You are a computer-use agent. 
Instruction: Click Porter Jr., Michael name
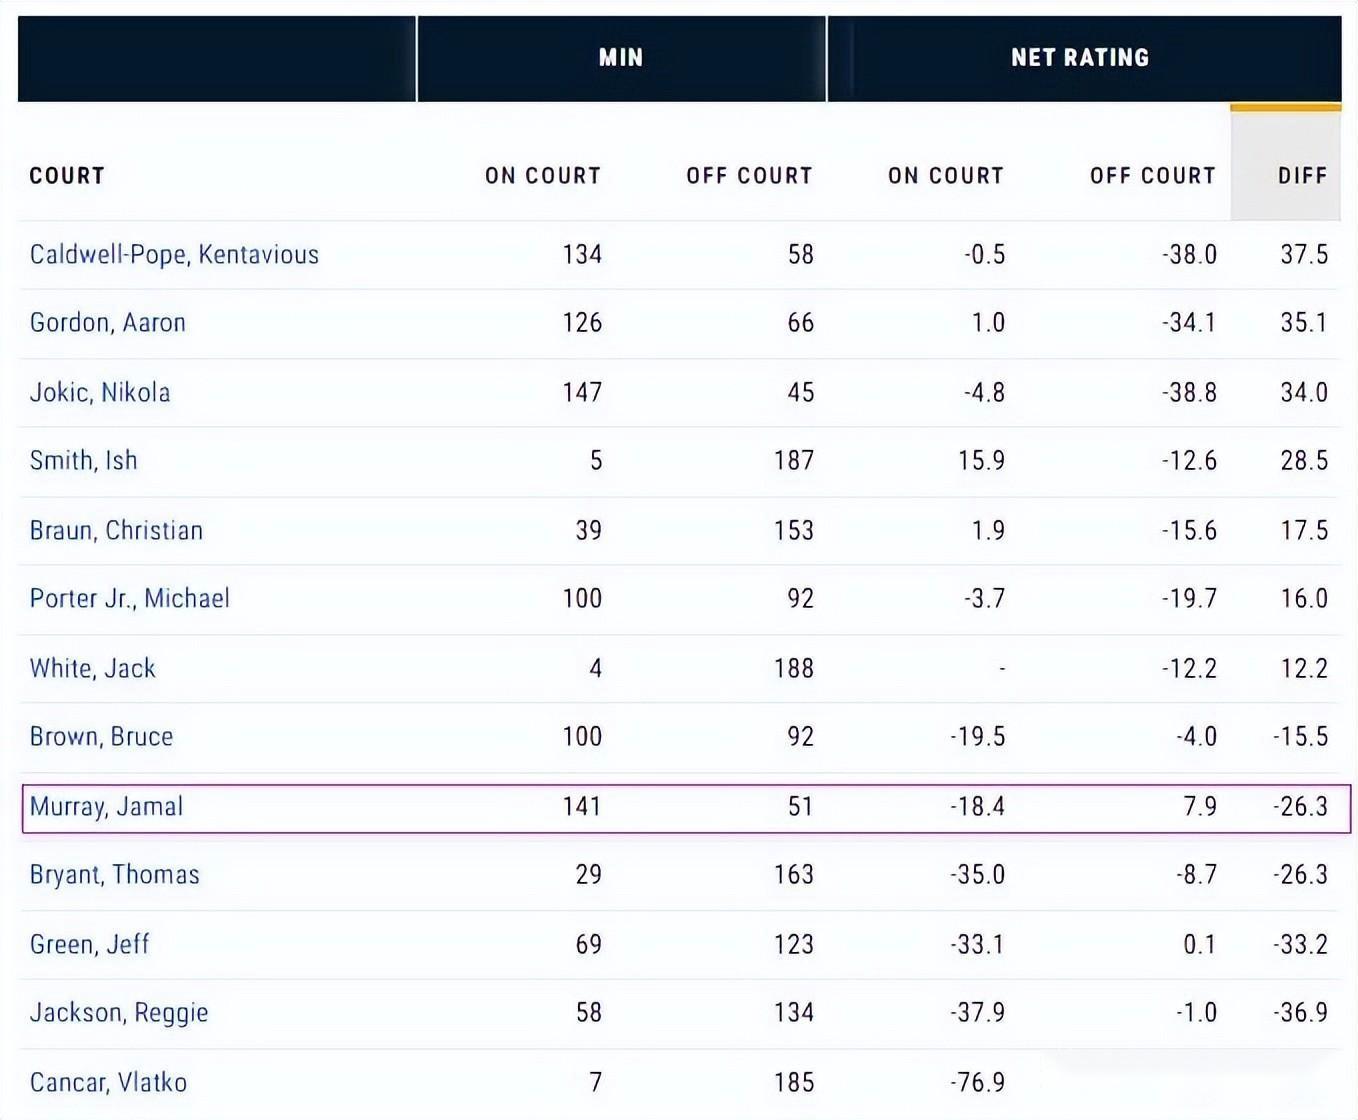130,599
